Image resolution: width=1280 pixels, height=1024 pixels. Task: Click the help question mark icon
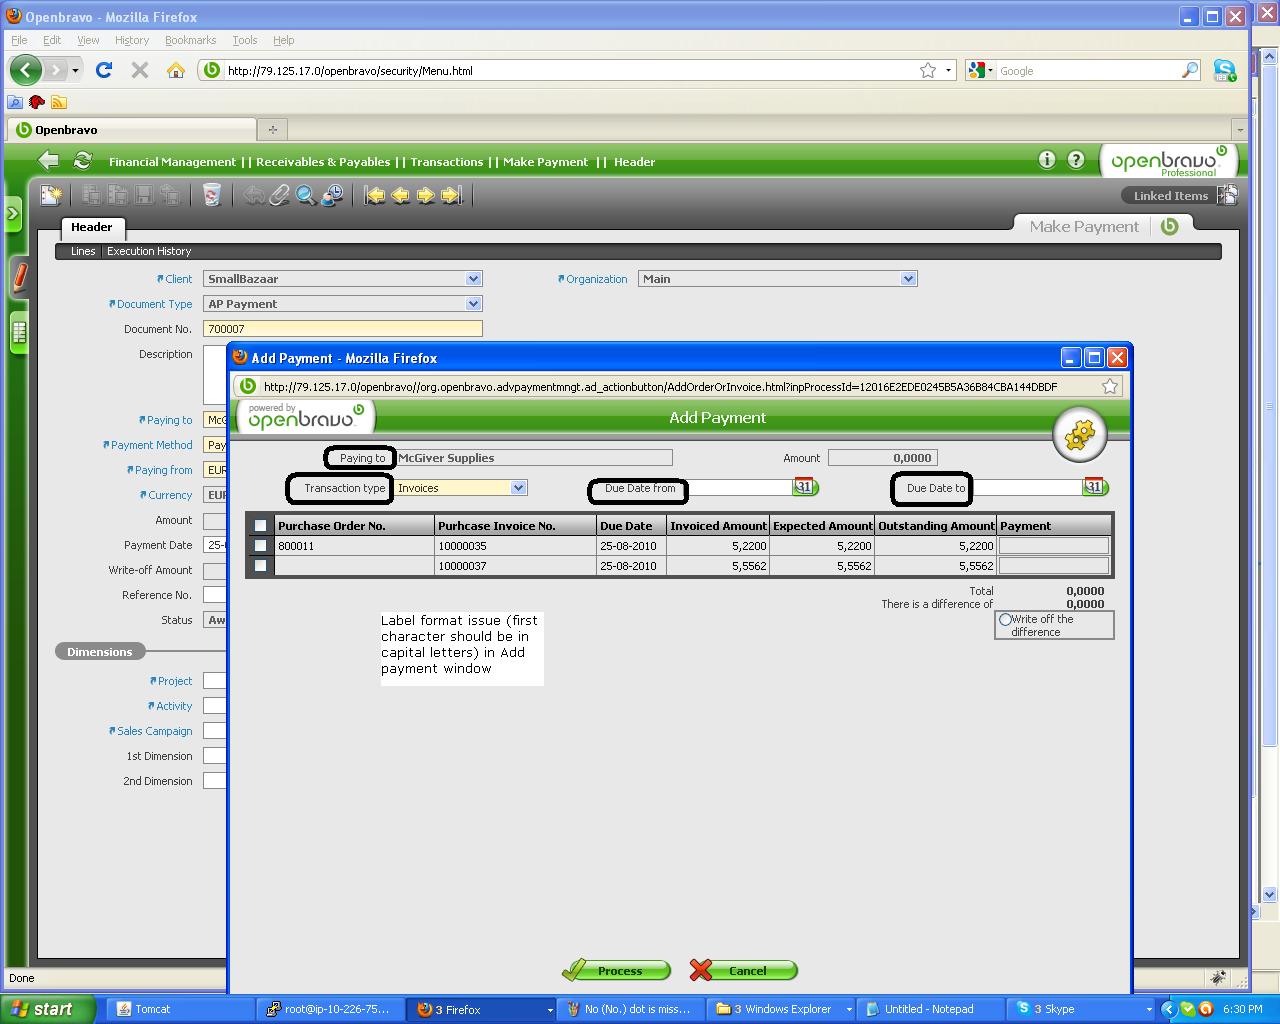[x=1076, y=160]
